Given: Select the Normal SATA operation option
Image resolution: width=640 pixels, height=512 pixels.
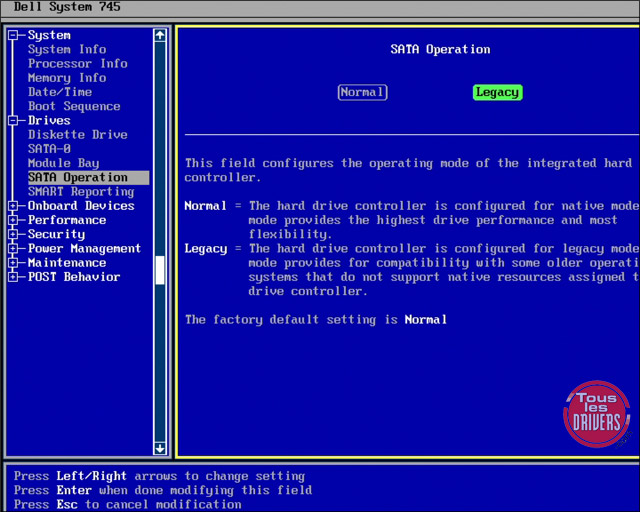Looking at the screenshot, I should pyautogui.click(x=362, y=92).
